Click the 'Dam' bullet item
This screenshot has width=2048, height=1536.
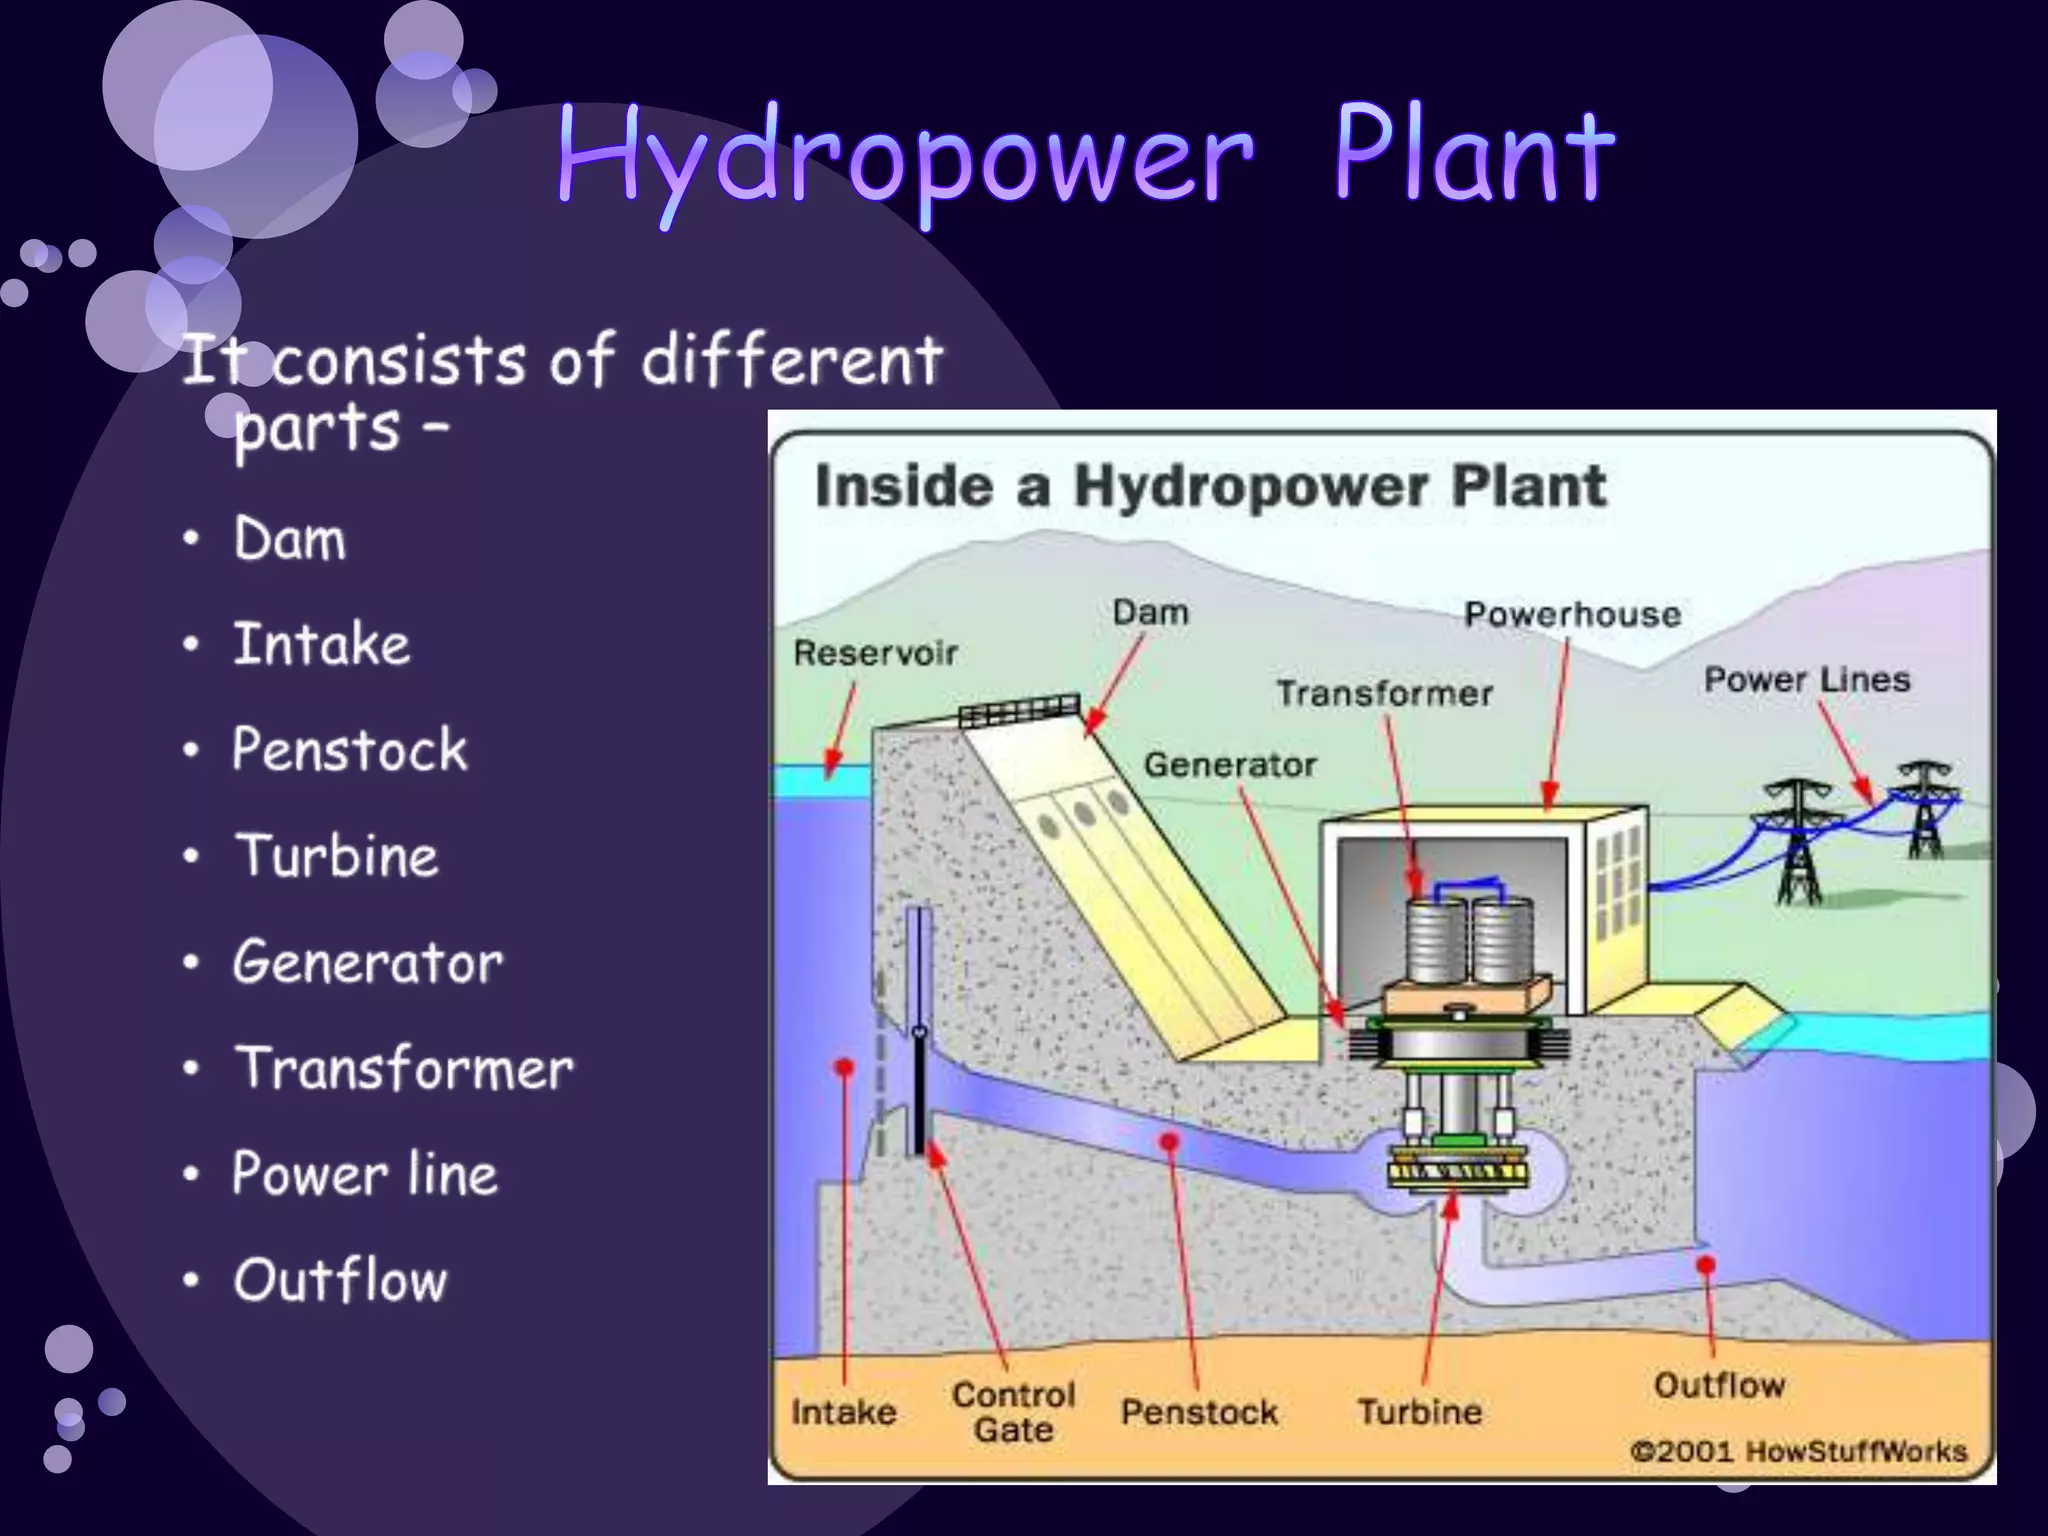[x=290, y=539]
